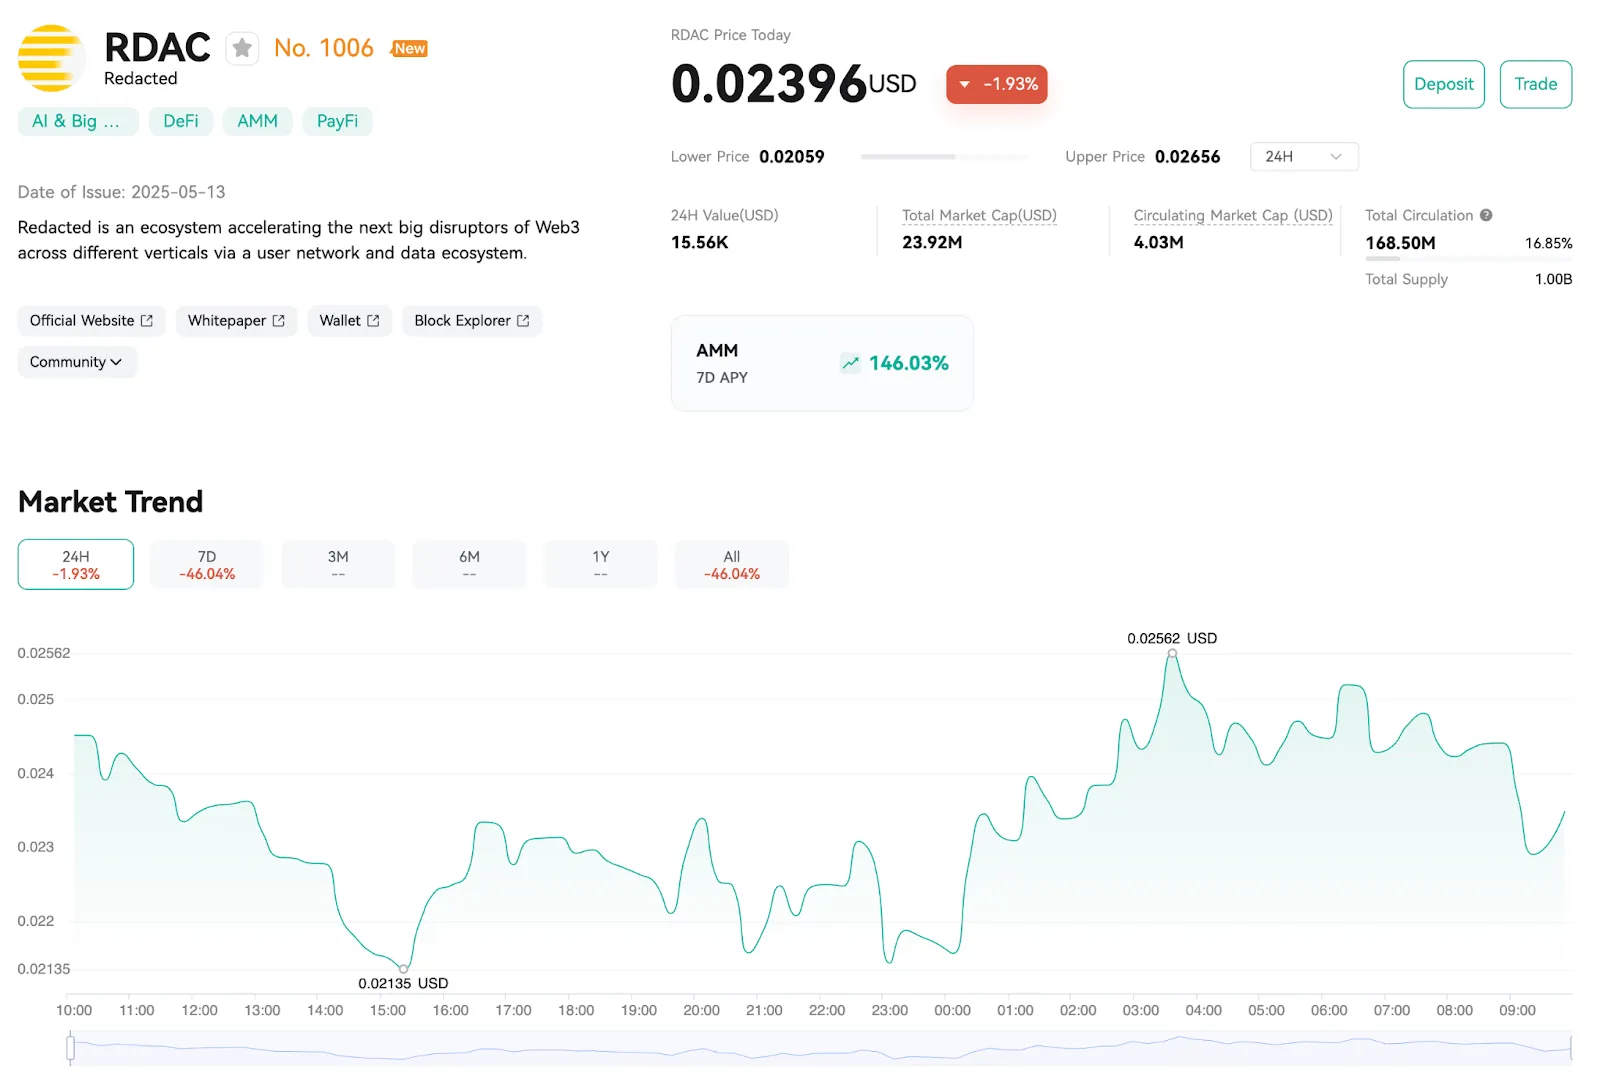This screenshot has width=1600, height=1083.
Task: Open the Block Explorer link
Action: click(x=472, y=321)
